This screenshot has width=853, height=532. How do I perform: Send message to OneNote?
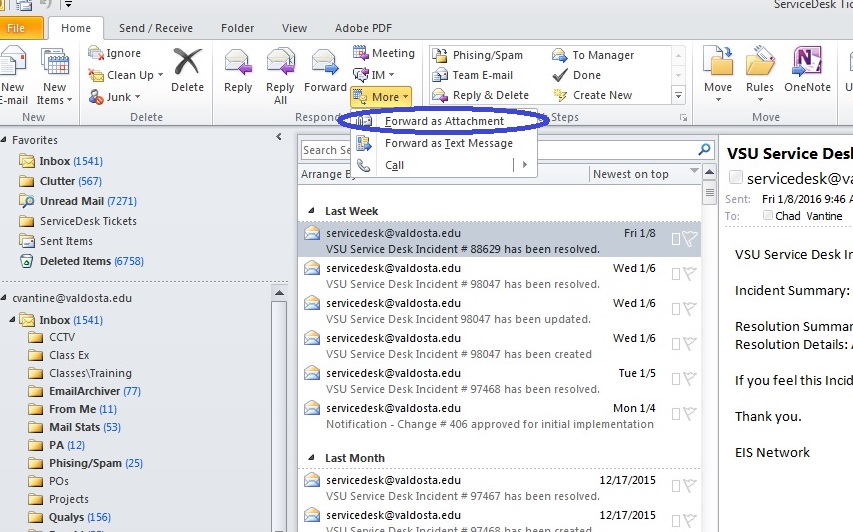807,70
